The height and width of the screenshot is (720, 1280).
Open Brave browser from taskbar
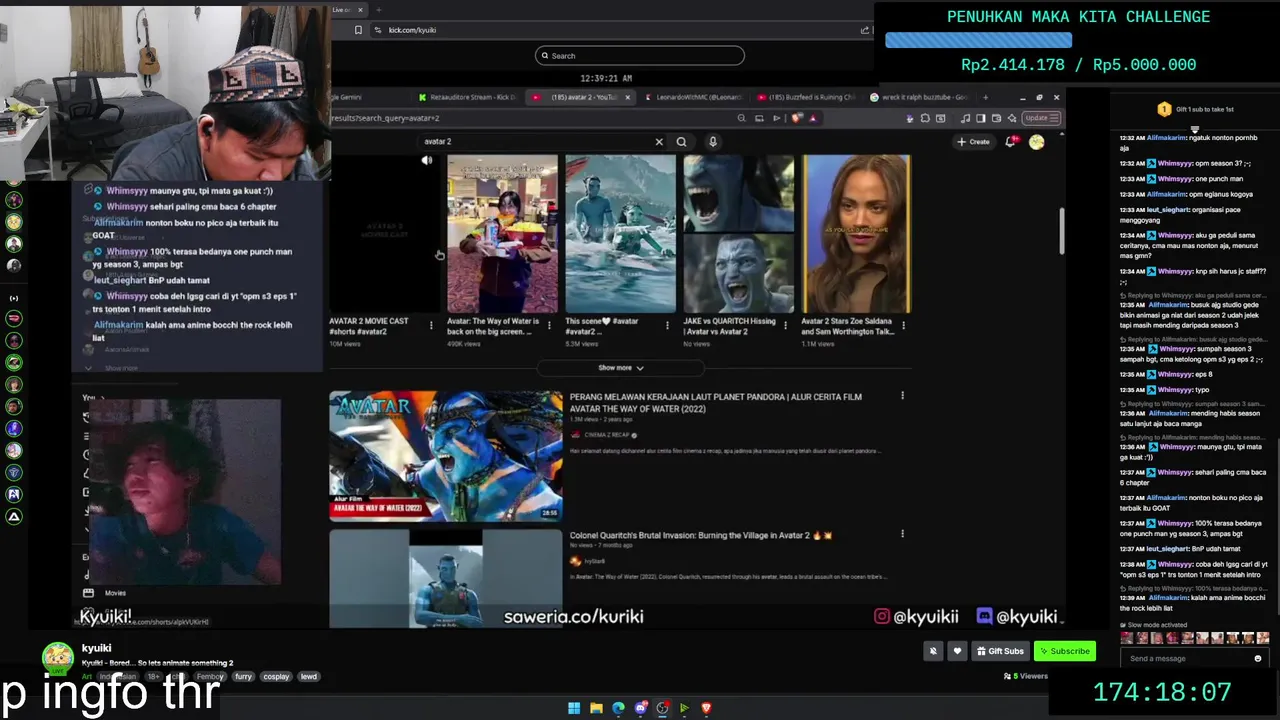click(706, 708)
